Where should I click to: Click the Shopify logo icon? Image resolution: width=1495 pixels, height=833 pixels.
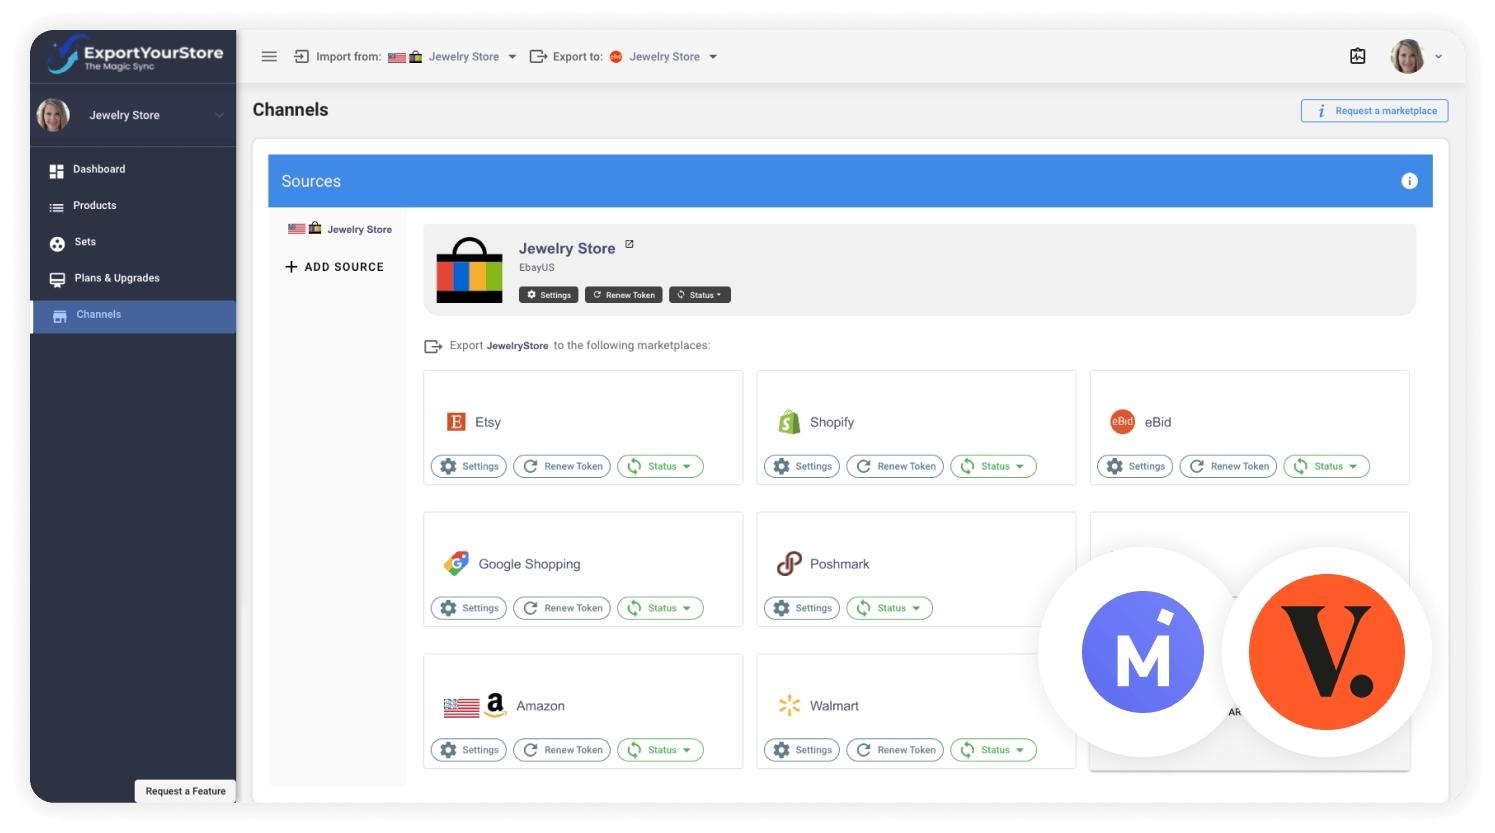click(790, 422)
